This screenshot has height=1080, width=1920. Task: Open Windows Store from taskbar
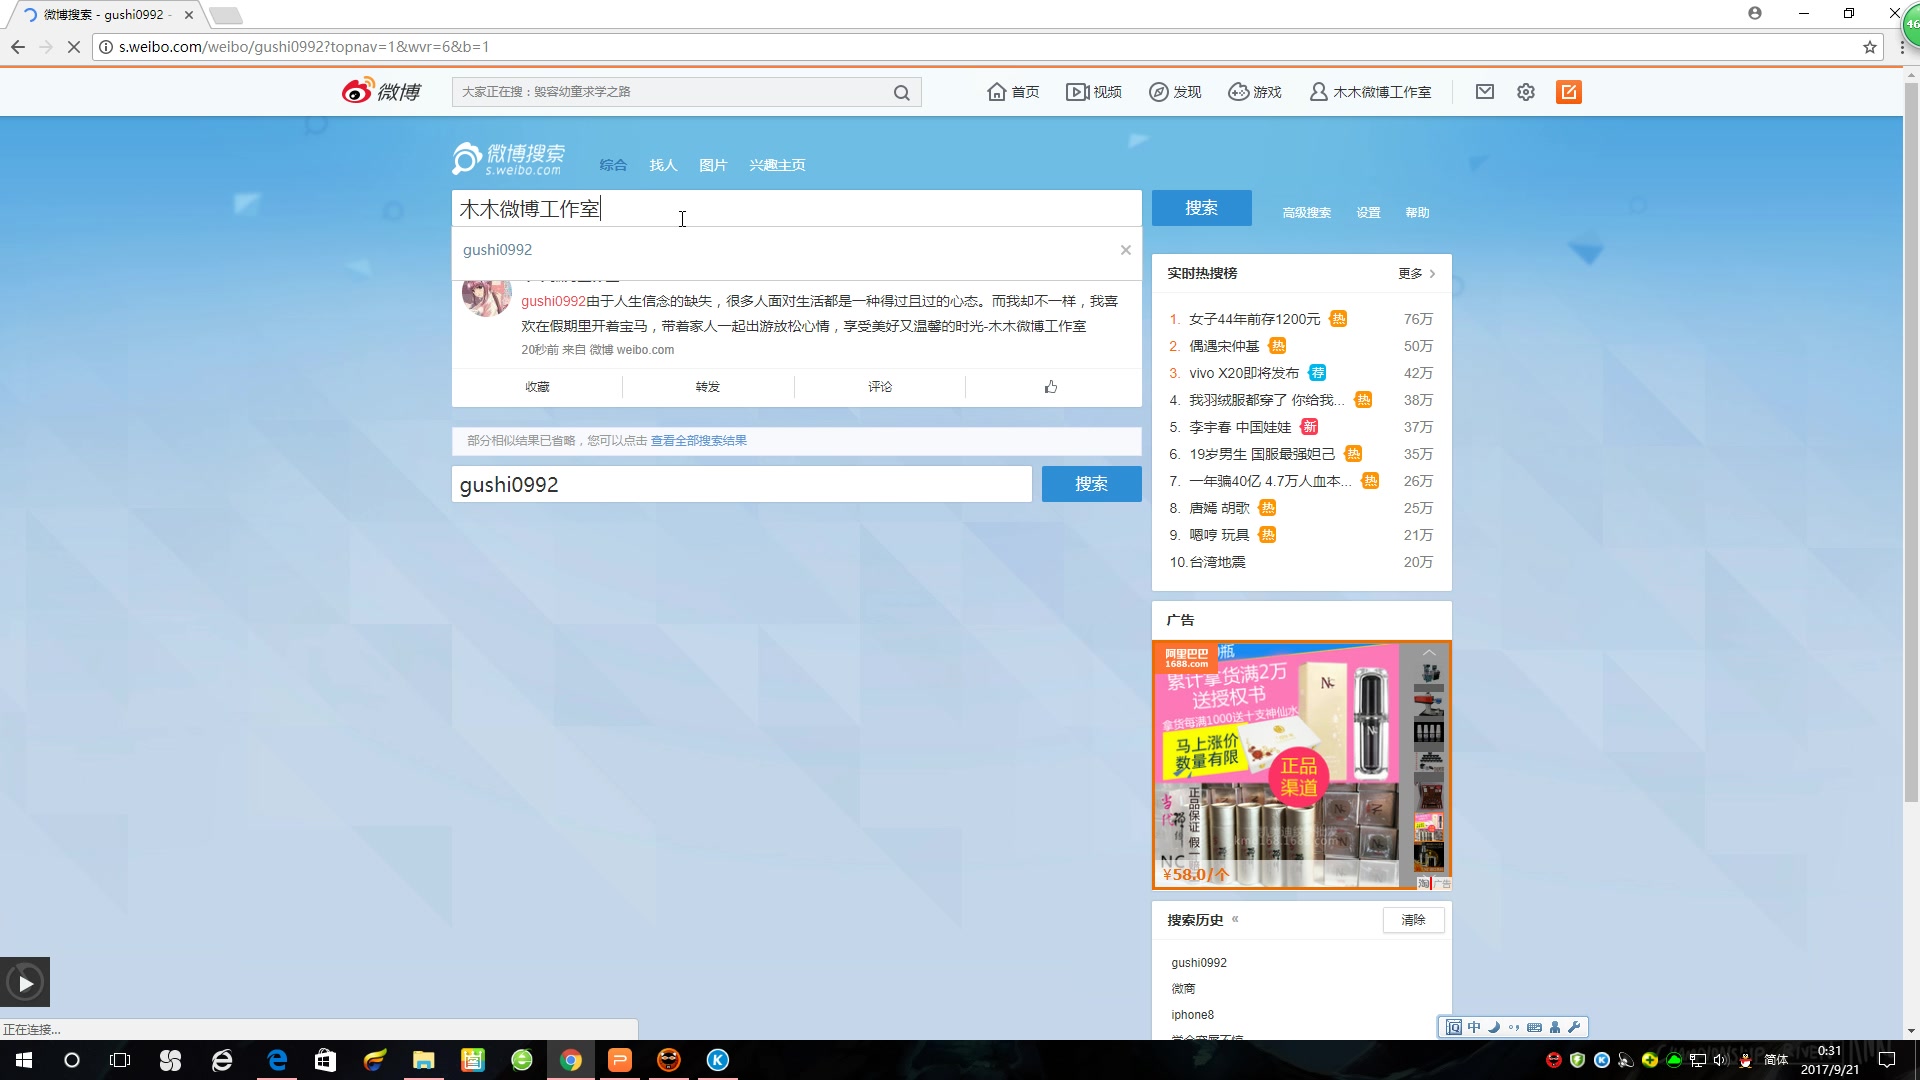point(326,1060)
